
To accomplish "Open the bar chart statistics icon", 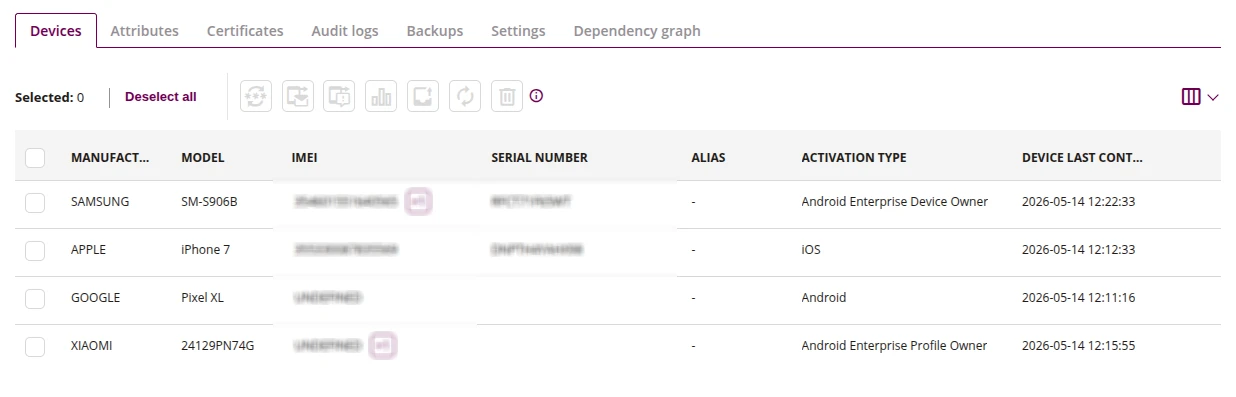I will point(381,96).
